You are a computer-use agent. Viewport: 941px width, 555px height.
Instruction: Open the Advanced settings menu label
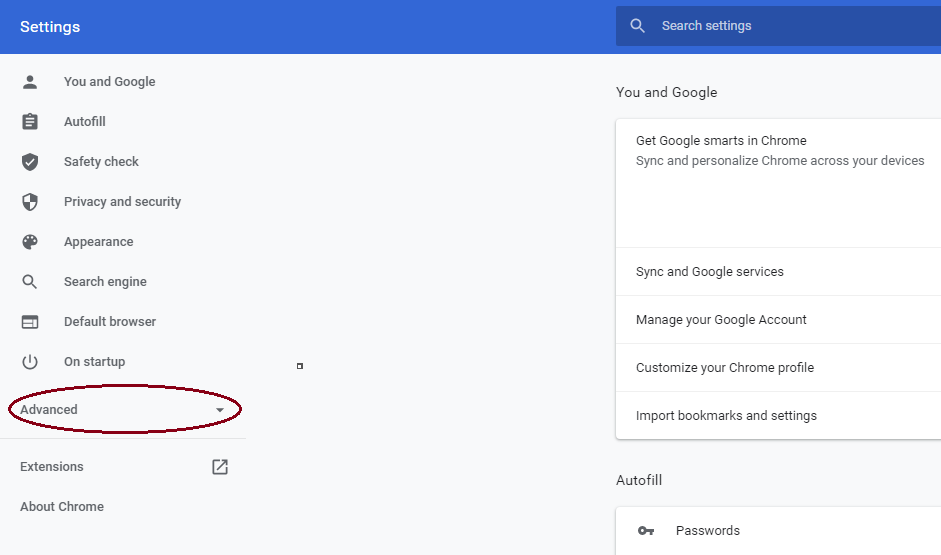coord(49,410)
